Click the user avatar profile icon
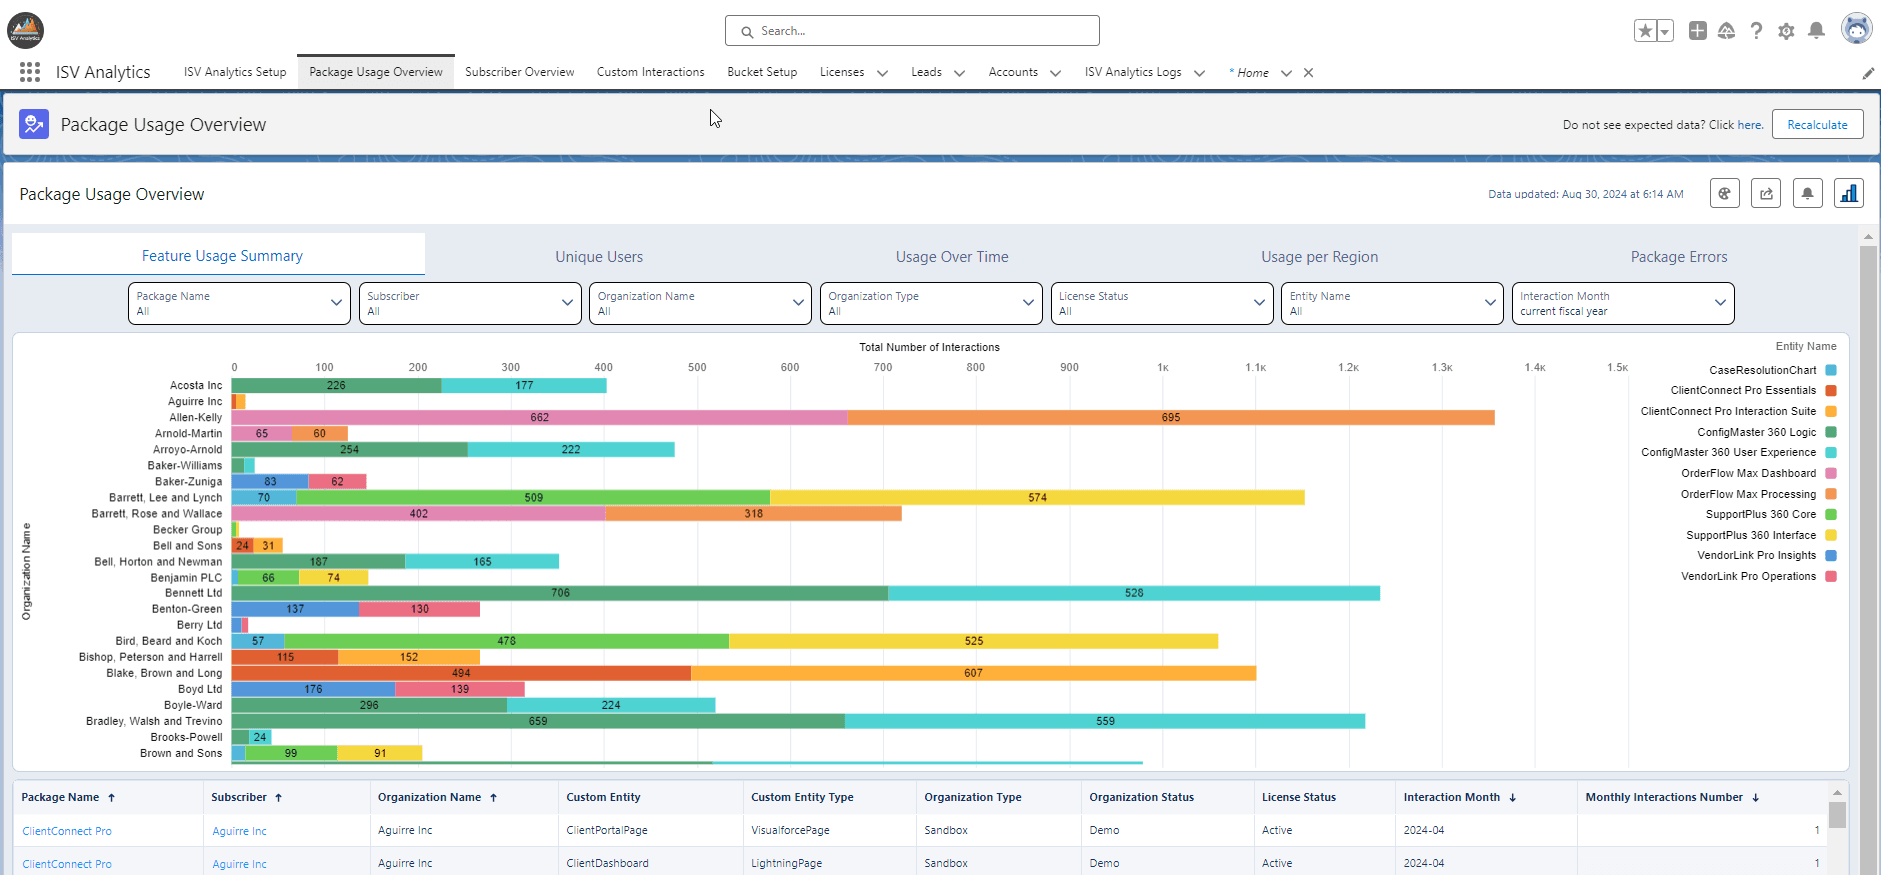 point(1857,29)
